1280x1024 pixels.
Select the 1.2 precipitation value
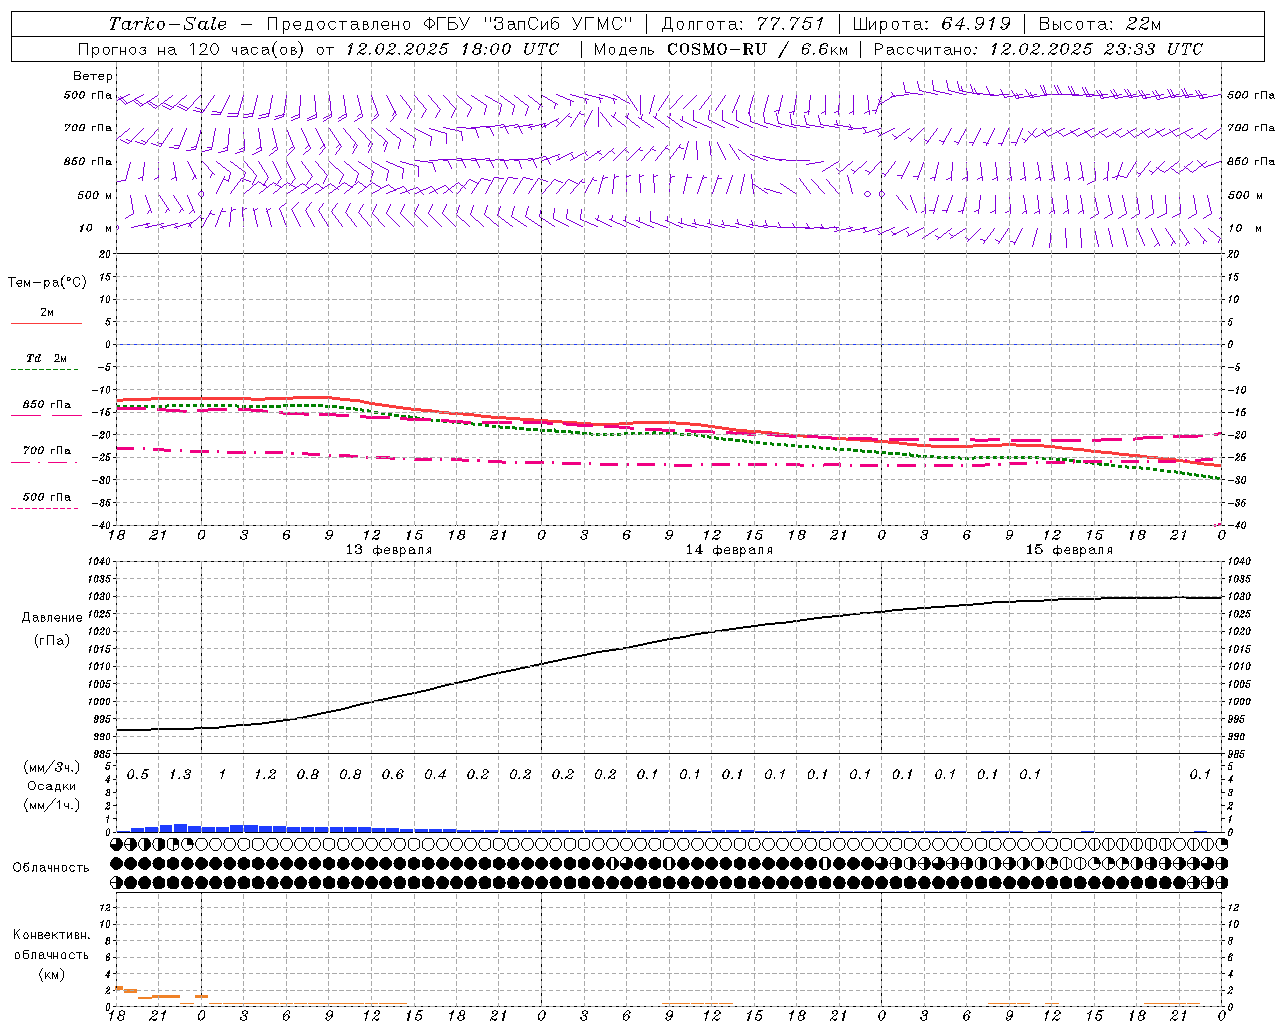265,774
